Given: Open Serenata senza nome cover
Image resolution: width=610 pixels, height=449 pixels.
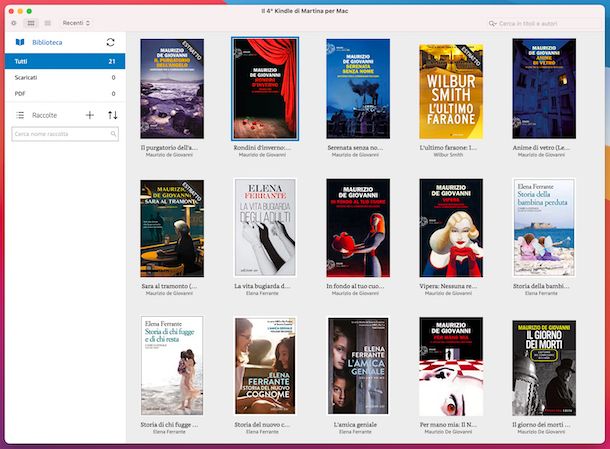Looking at the screenshot, I should (x=358, y=89).
